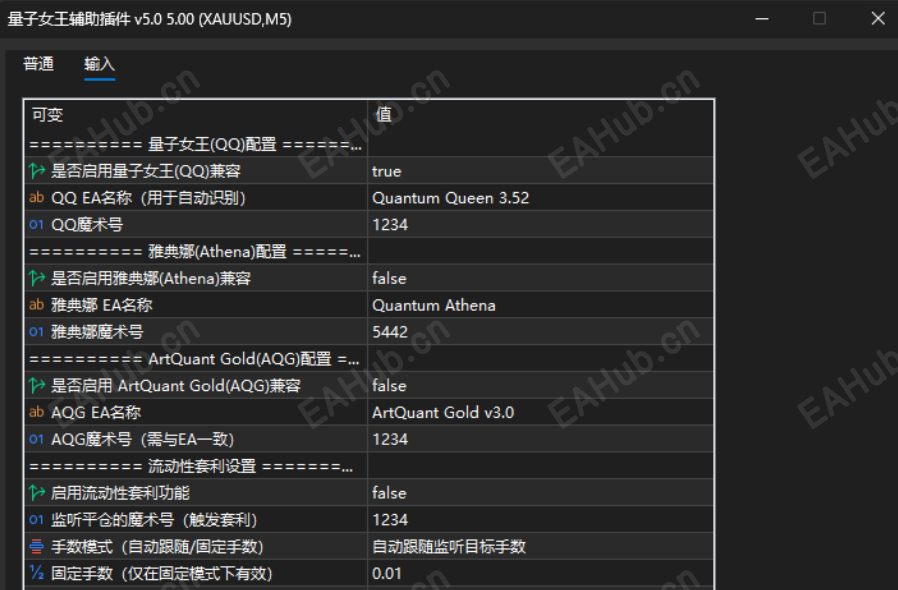Open the 自动跟随监听目标手数 dropdown value
This screenshot has width=898, height=590.
coord(540,546)
